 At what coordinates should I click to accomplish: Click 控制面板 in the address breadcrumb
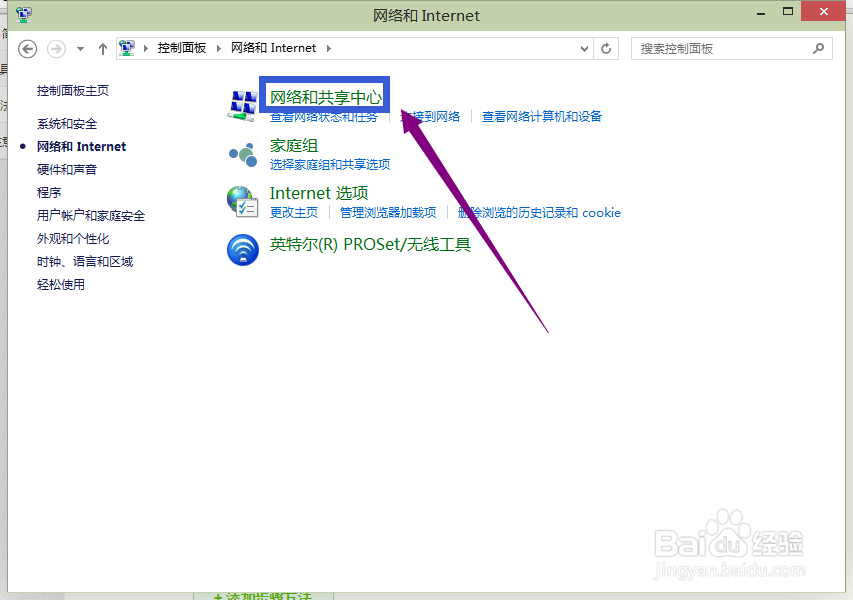coord(182,48)
